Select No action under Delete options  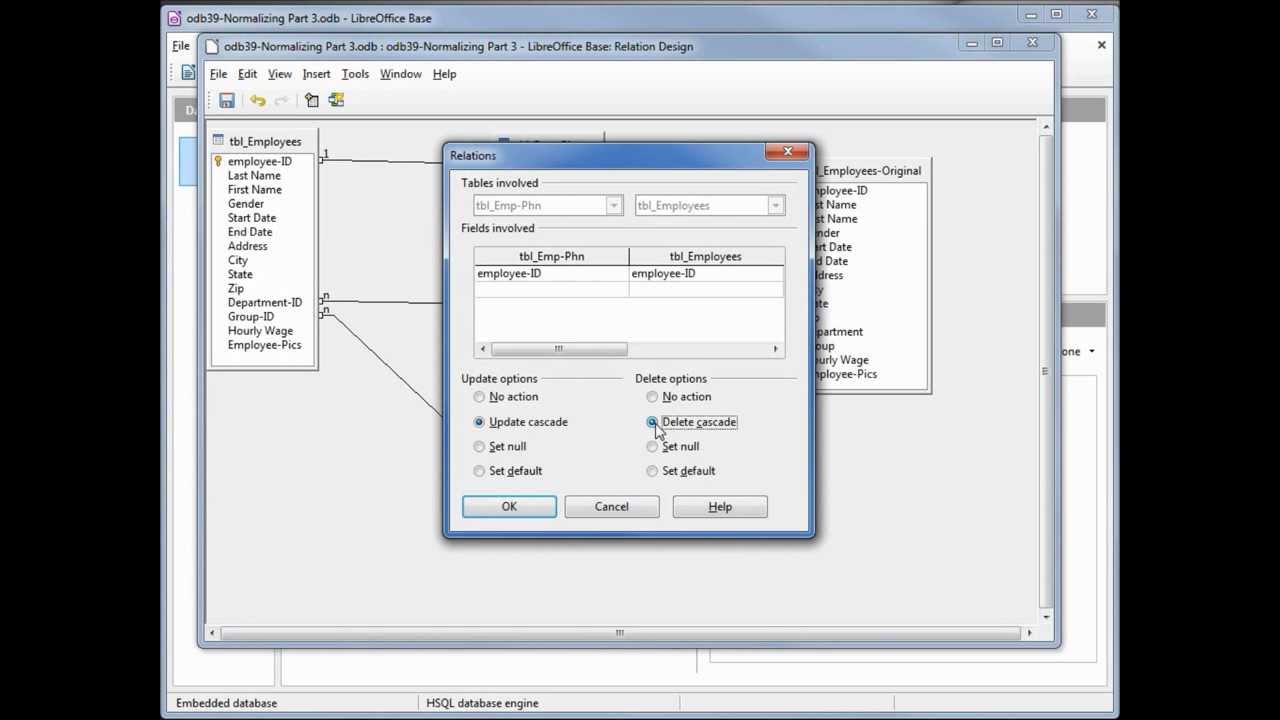click(652, 397)
